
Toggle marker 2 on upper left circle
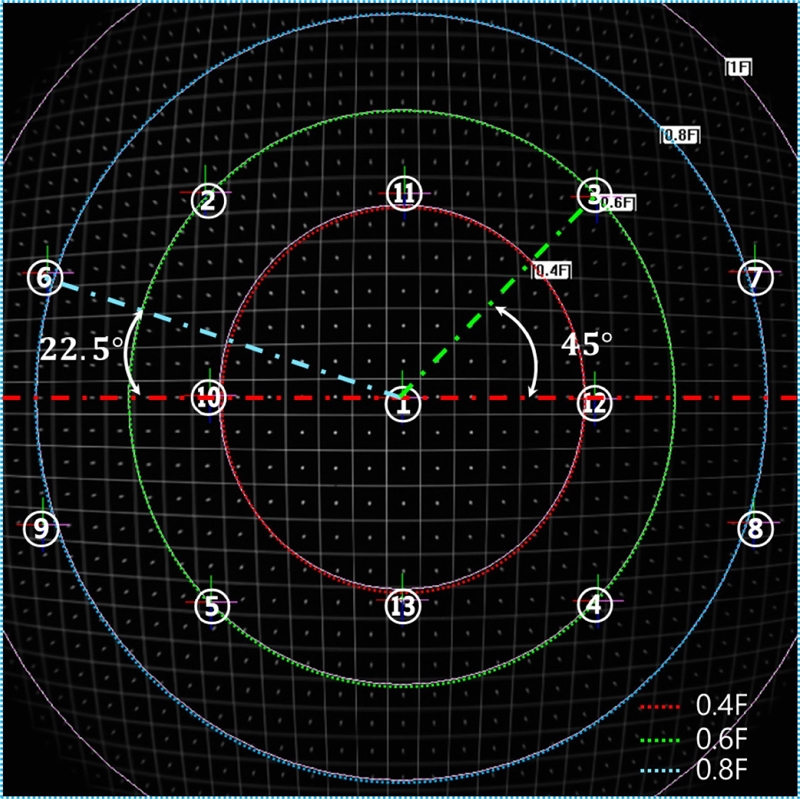[x=208, y=201]
